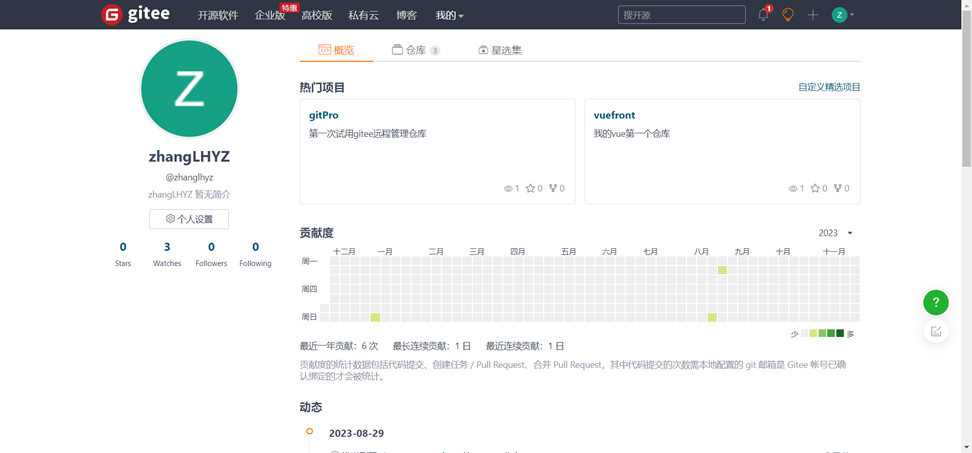Viewport: 972px width, 453px height.
Task: Click the Gitee logo
Action: click(x=135, y=14)
